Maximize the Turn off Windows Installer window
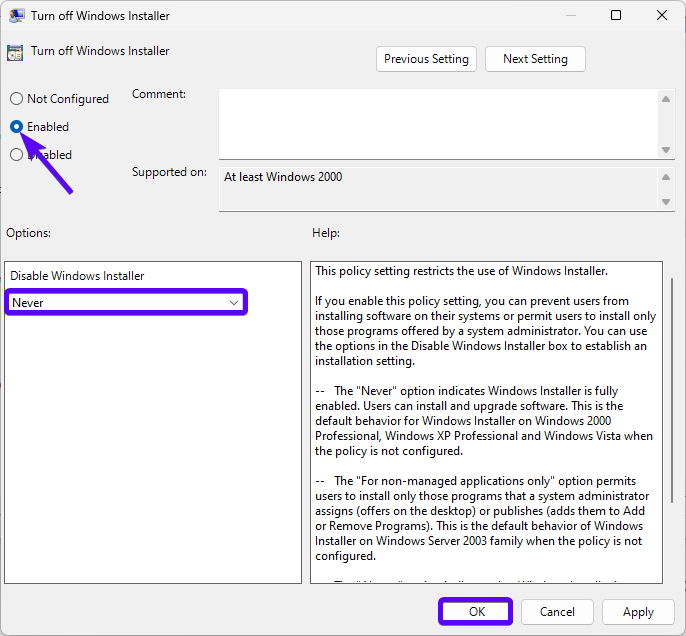The width and height of the screenshot is (686, 636). pyautogui.click(x=616, y=15)
